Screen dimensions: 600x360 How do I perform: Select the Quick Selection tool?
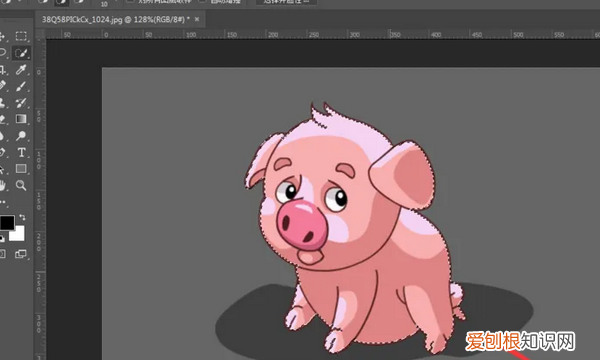[21, 53]
